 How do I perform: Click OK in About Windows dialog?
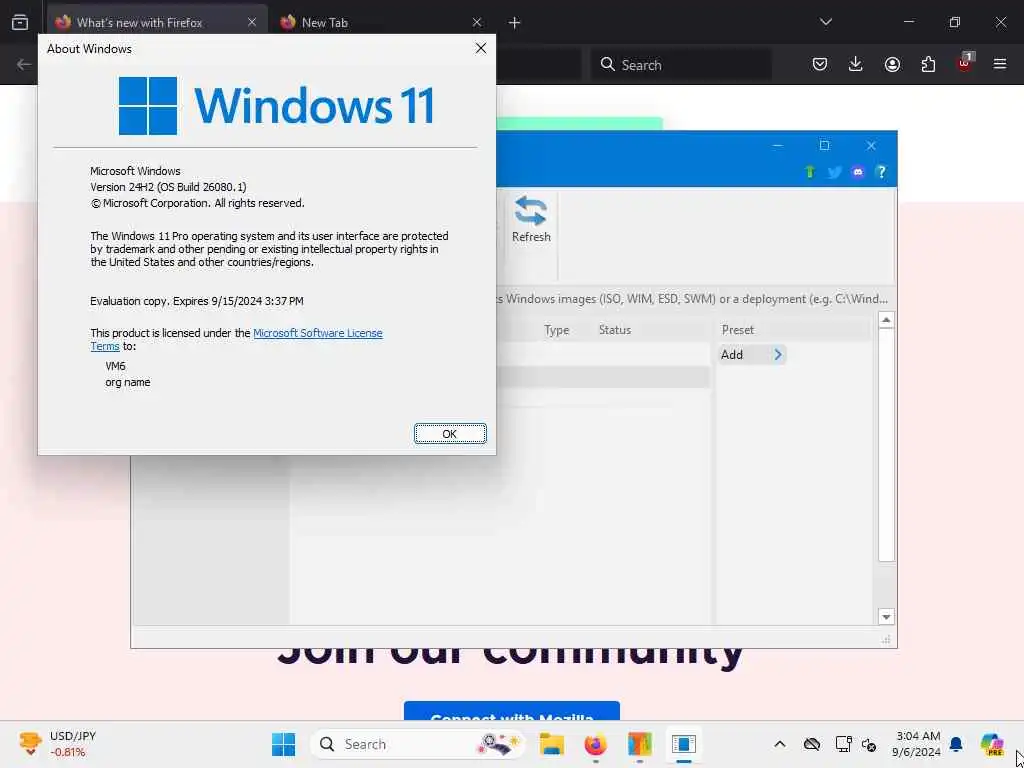coord(450,434)
